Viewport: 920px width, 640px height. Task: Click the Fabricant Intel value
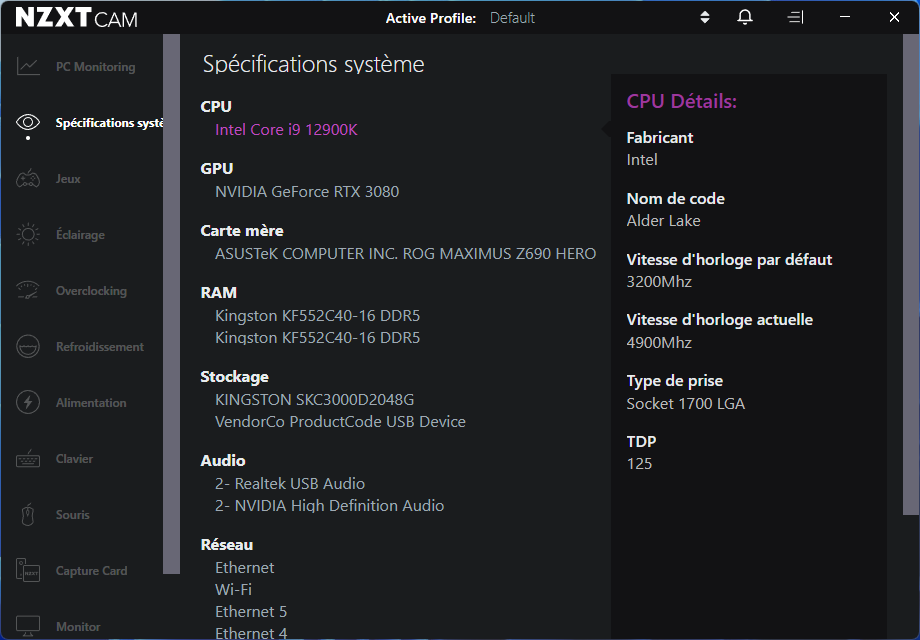pyautogui.click(x=642, y=160)
